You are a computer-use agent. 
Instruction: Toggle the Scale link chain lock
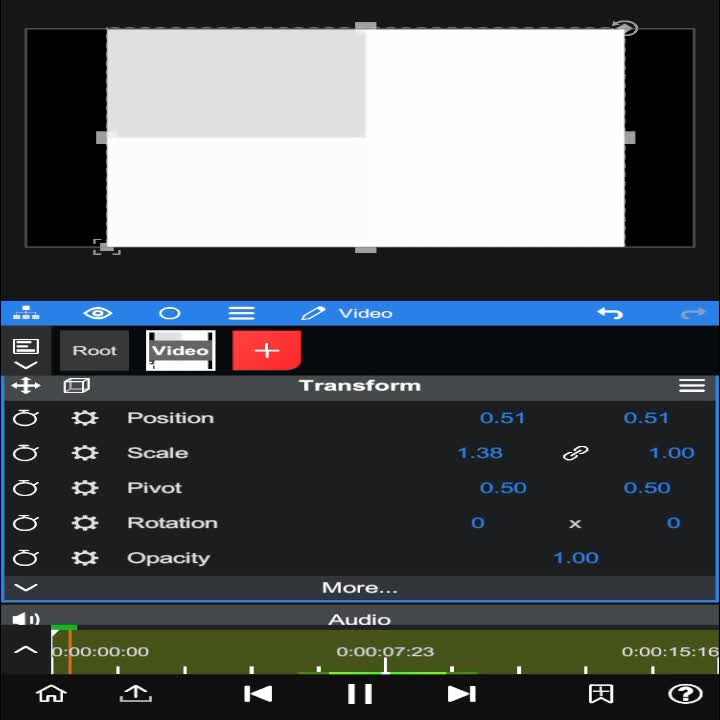tap(575, 453)
